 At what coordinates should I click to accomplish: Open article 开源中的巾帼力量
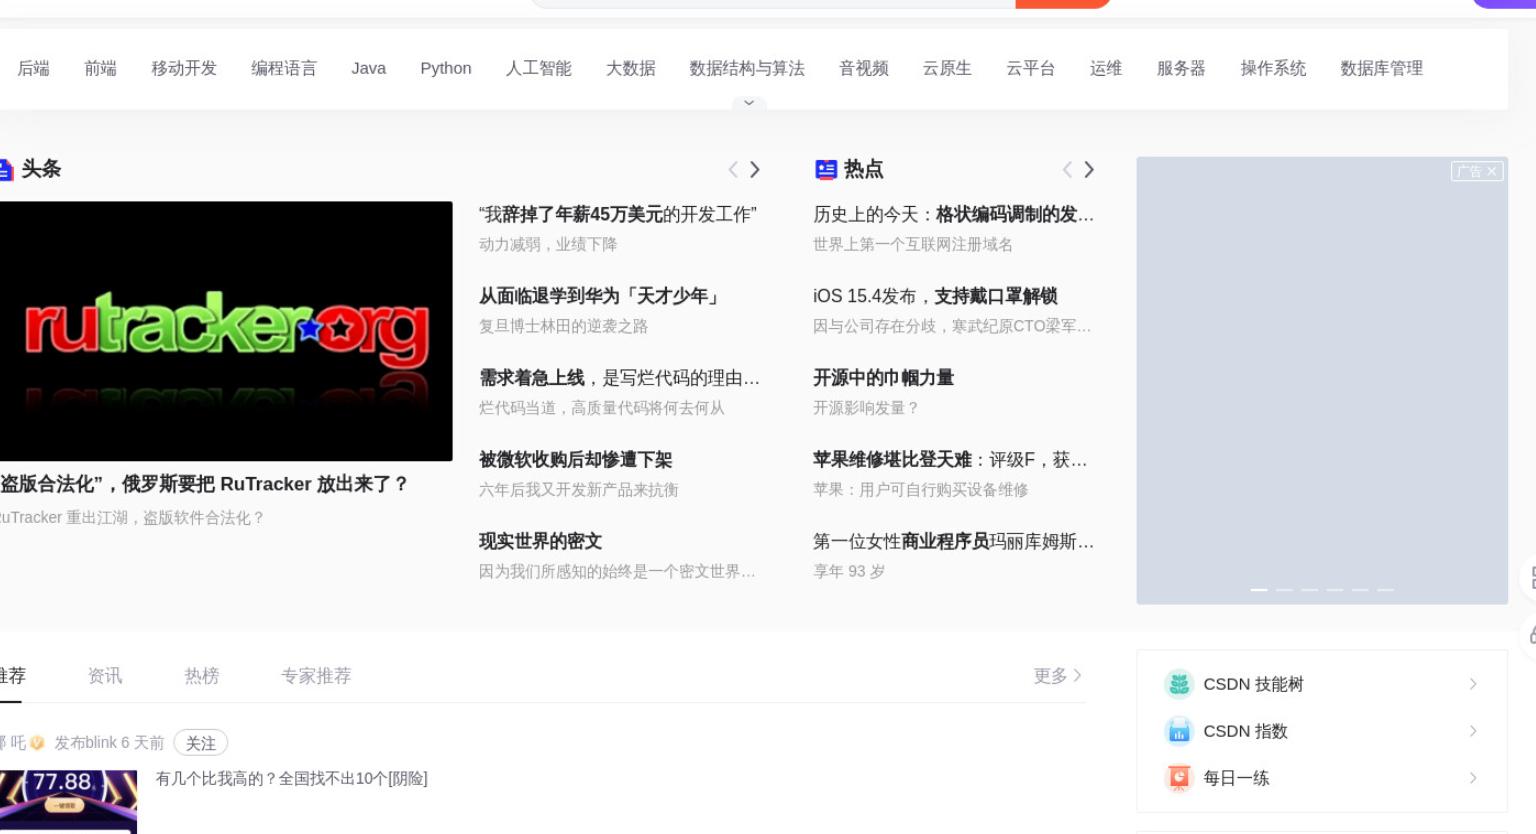[x=883, y=378]
